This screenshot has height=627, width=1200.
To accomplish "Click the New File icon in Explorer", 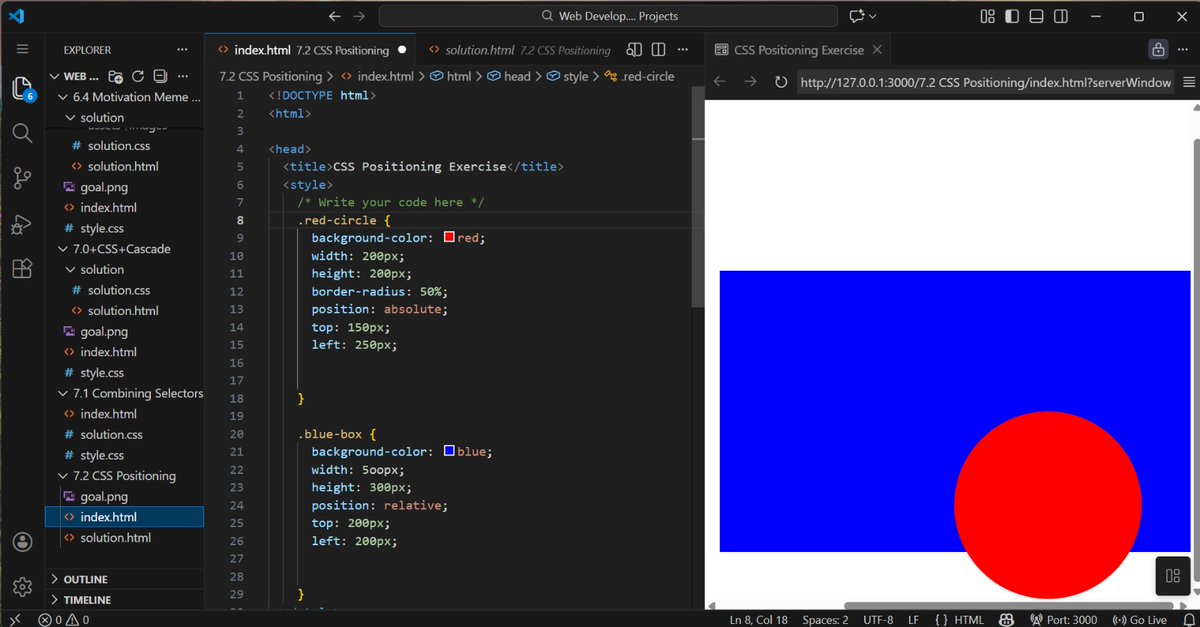I will (x=115, y=76).
